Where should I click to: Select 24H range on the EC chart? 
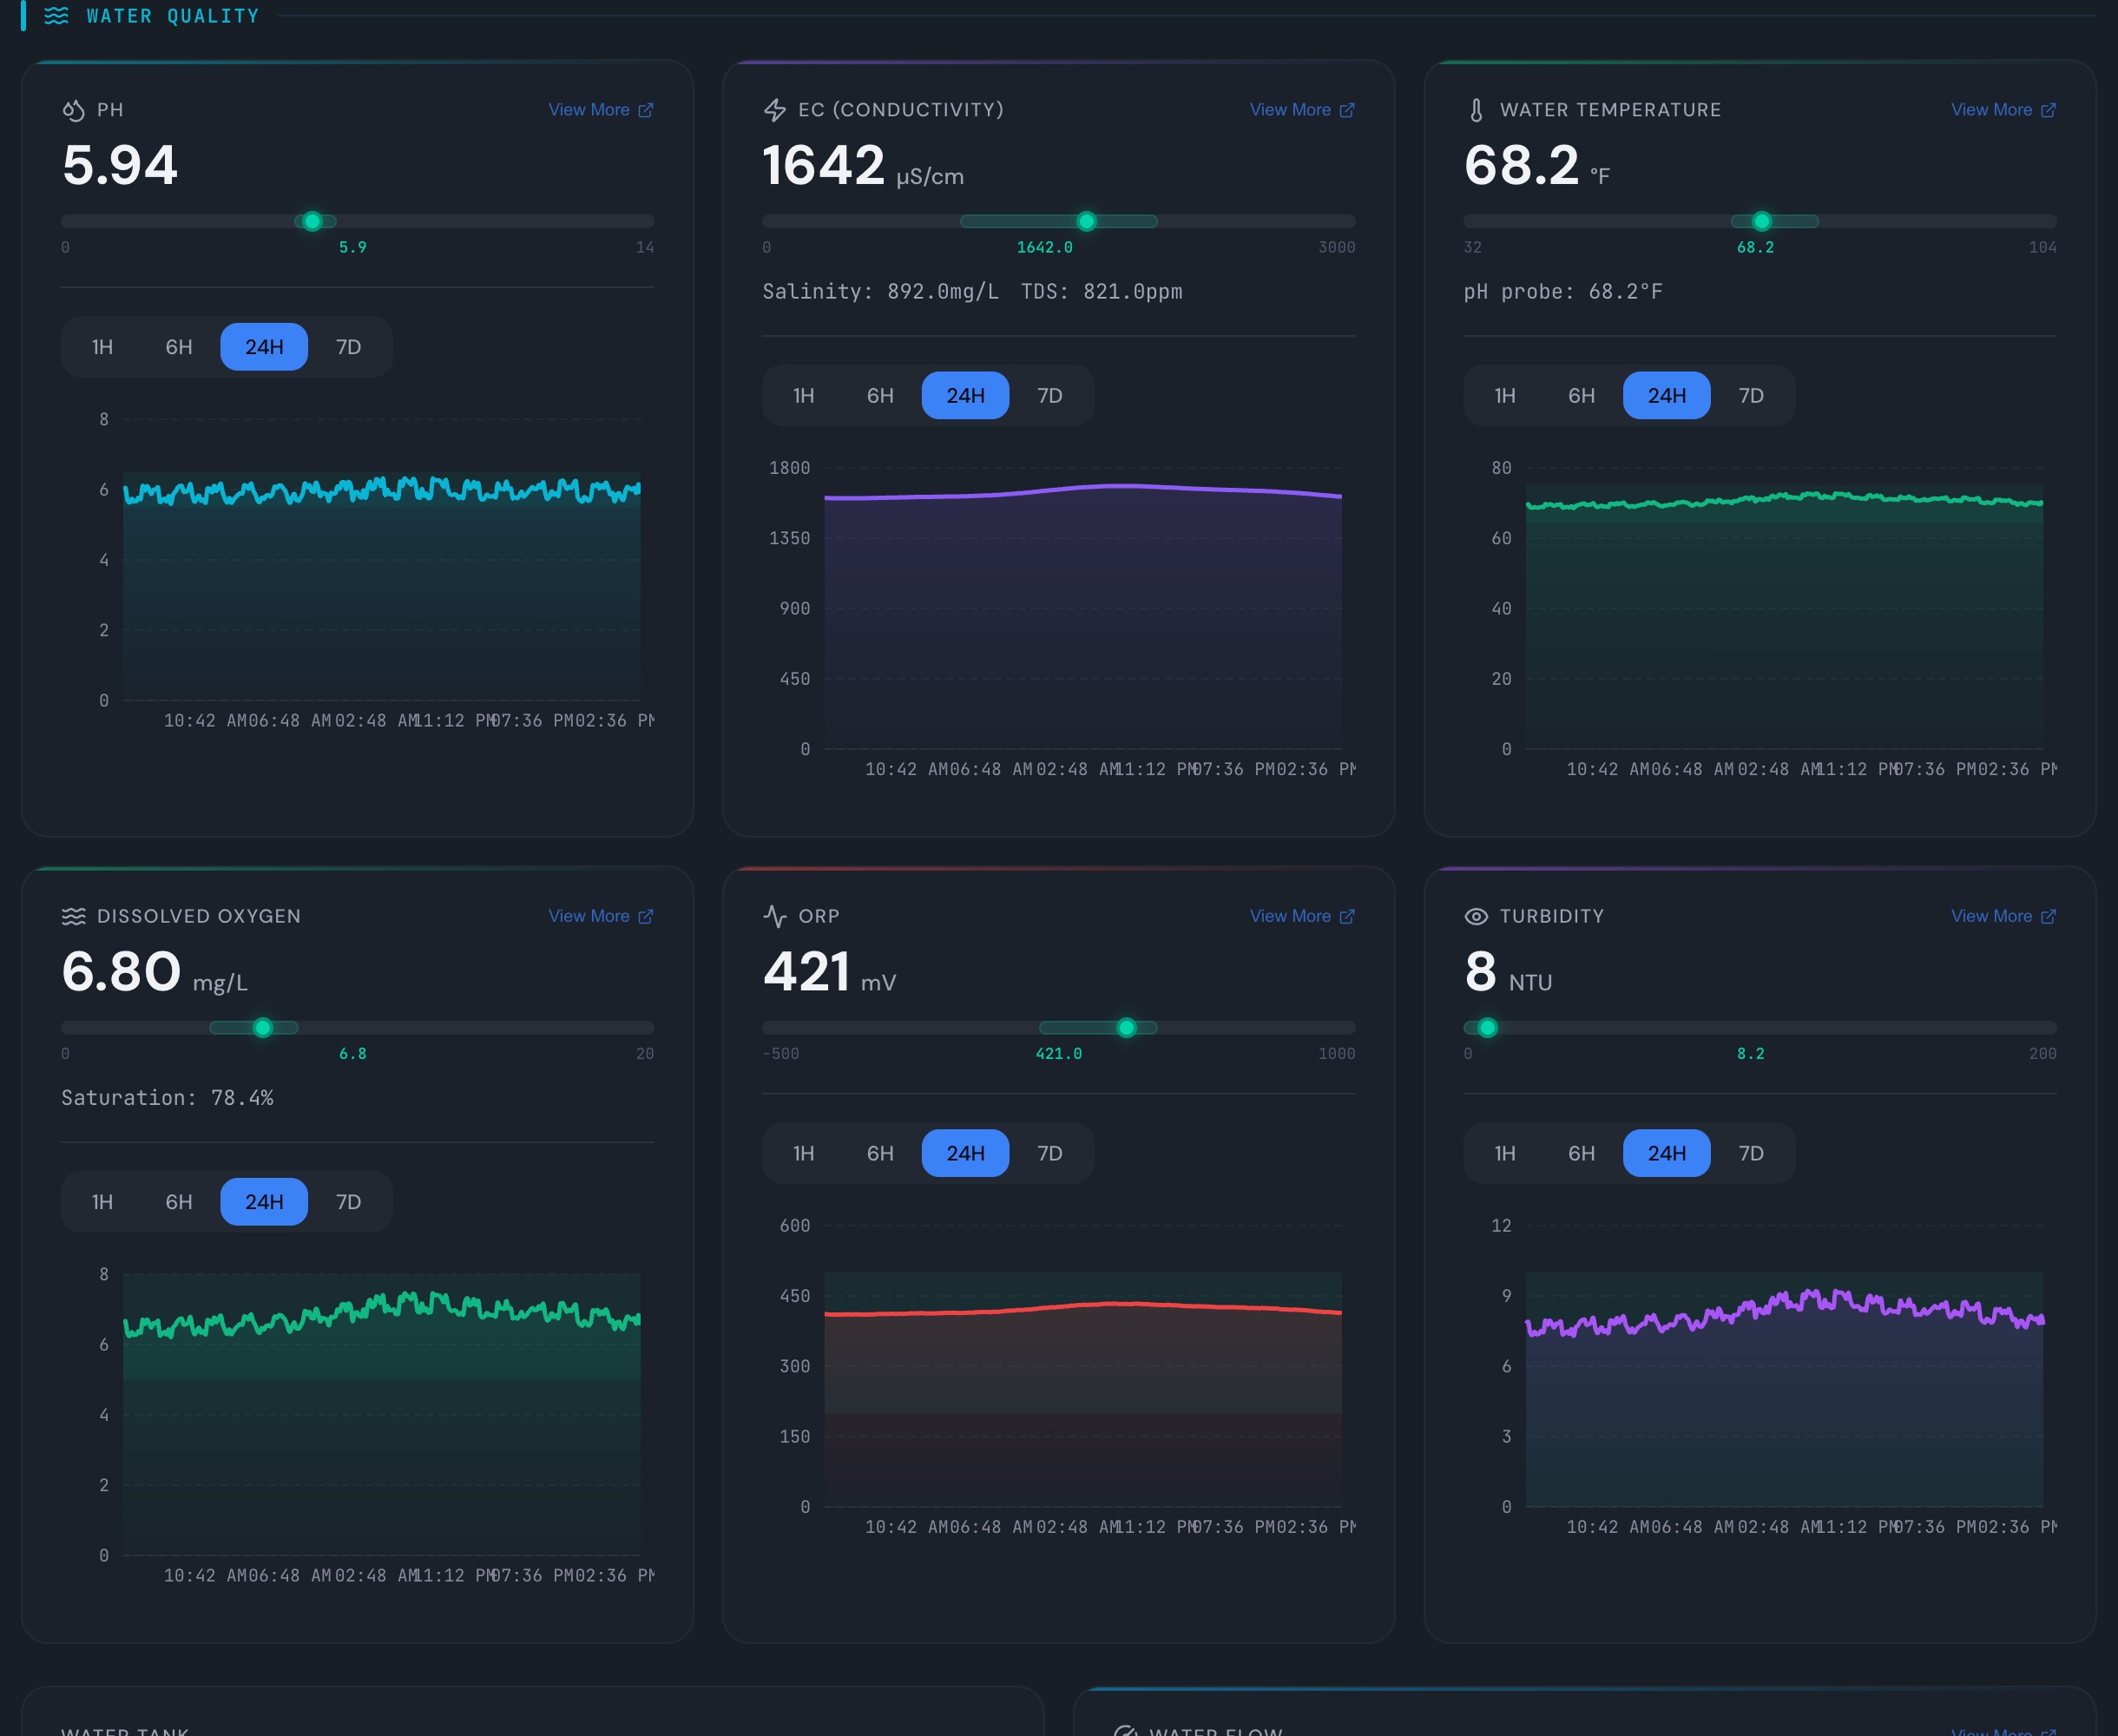965,396
